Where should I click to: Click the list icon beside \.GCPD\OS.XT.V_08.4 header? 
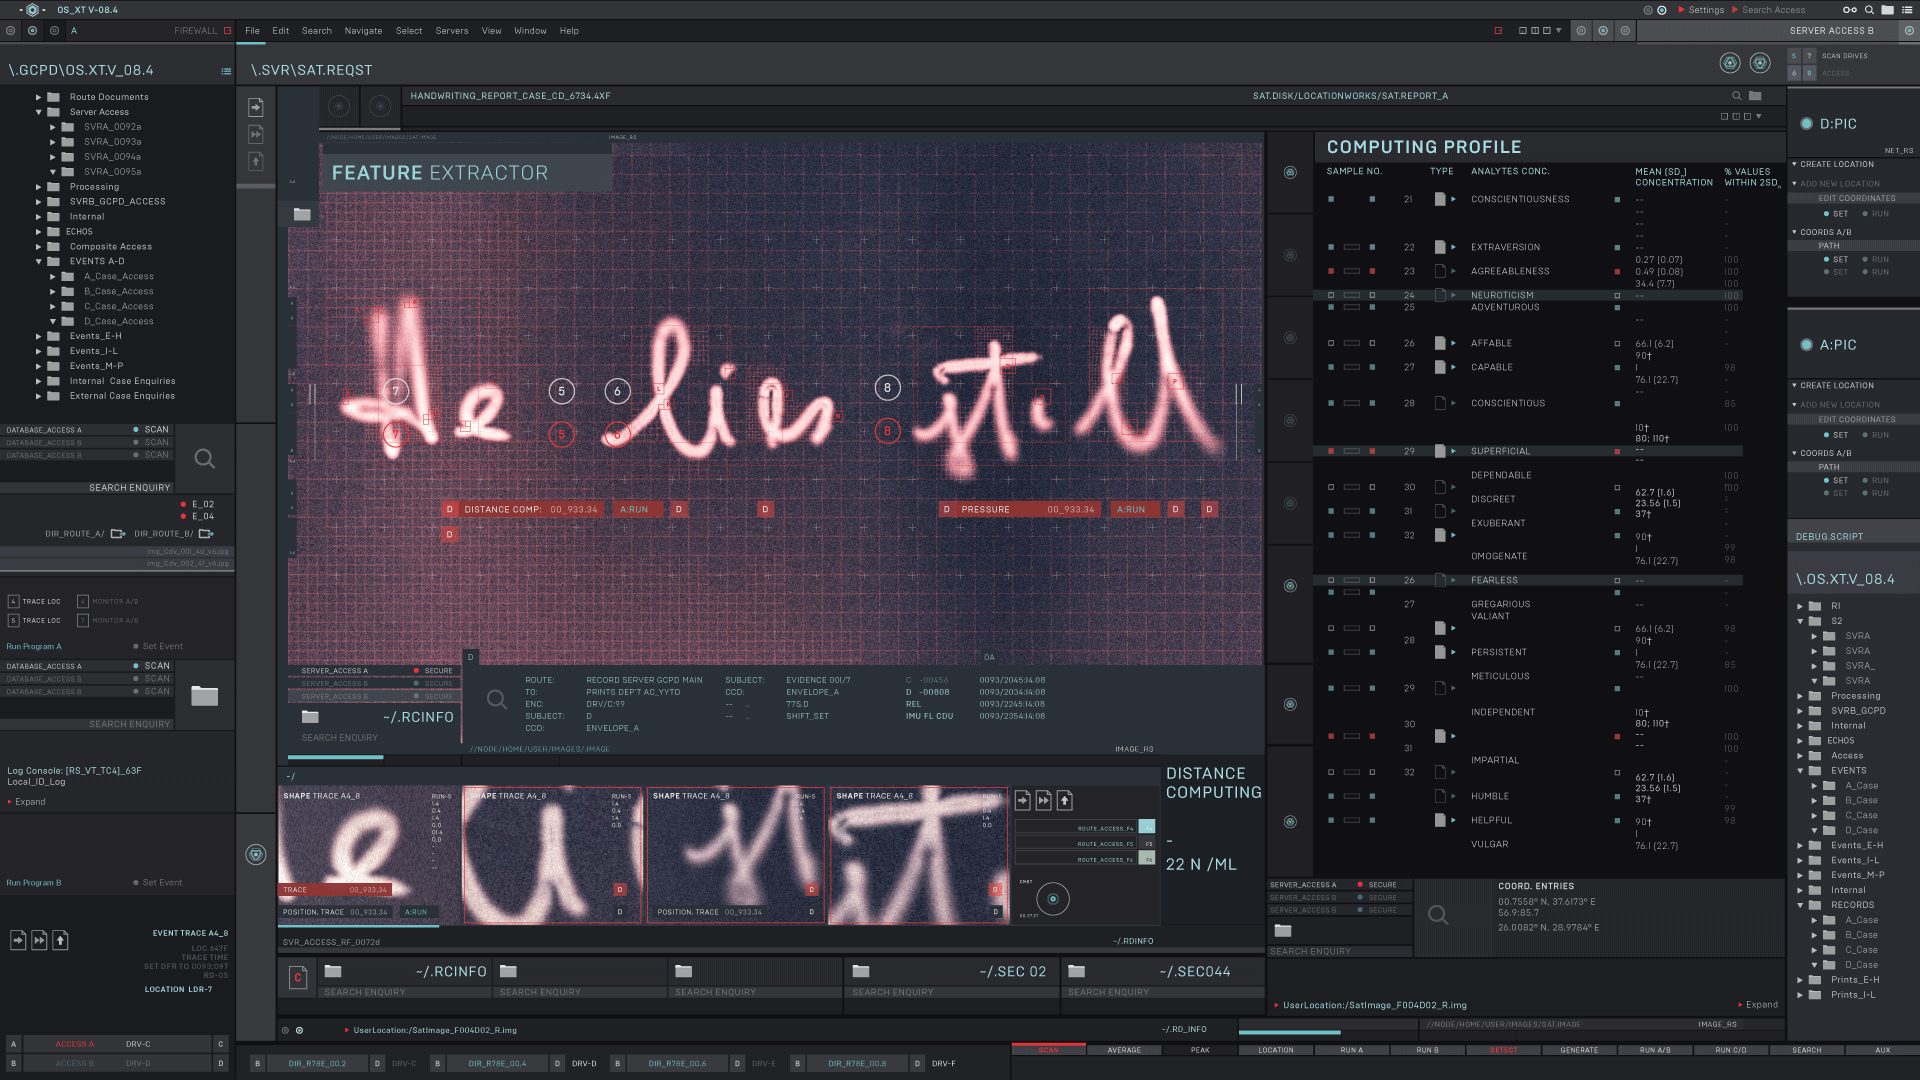tap(226, 71)
